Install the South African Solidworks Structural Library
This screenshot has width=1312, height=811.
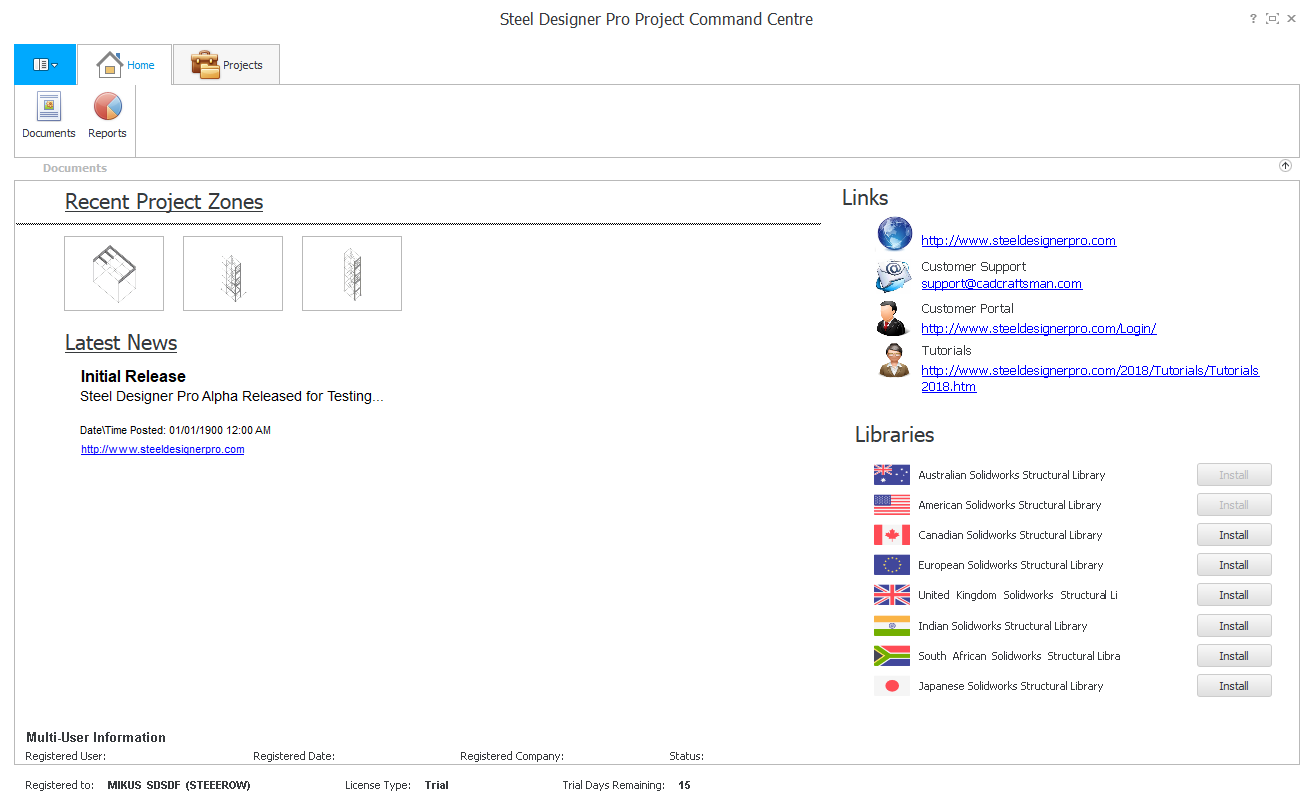click(1234, 656)
